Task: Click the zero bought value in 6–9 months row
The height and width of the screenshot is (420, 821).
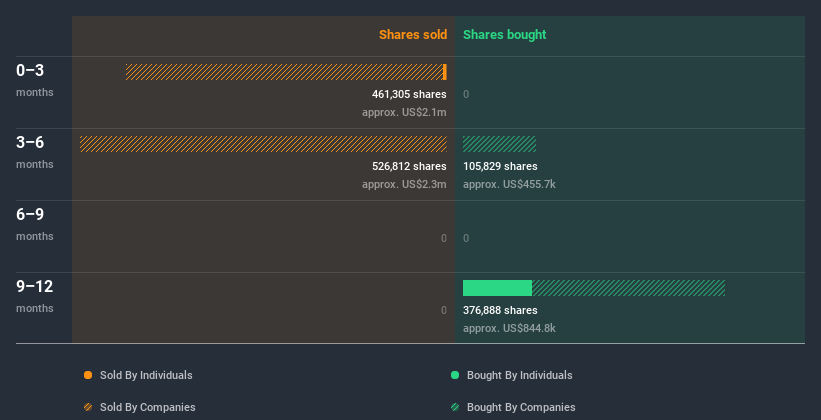Action: 466,238
